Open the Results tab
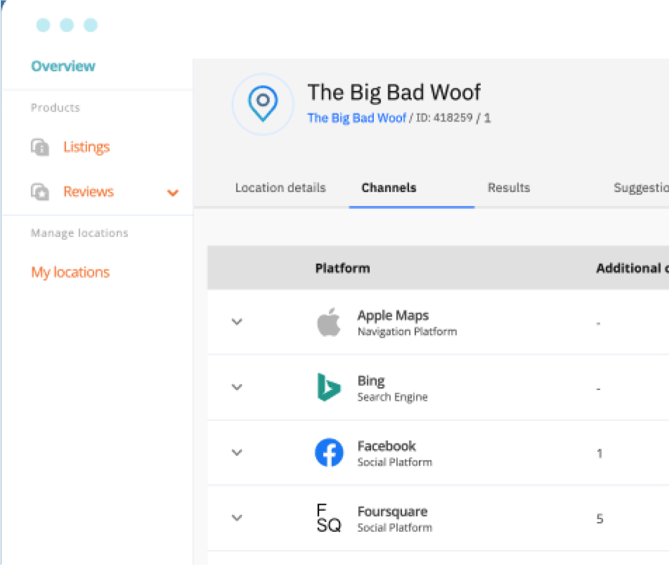669x565 pixels. 509,188
